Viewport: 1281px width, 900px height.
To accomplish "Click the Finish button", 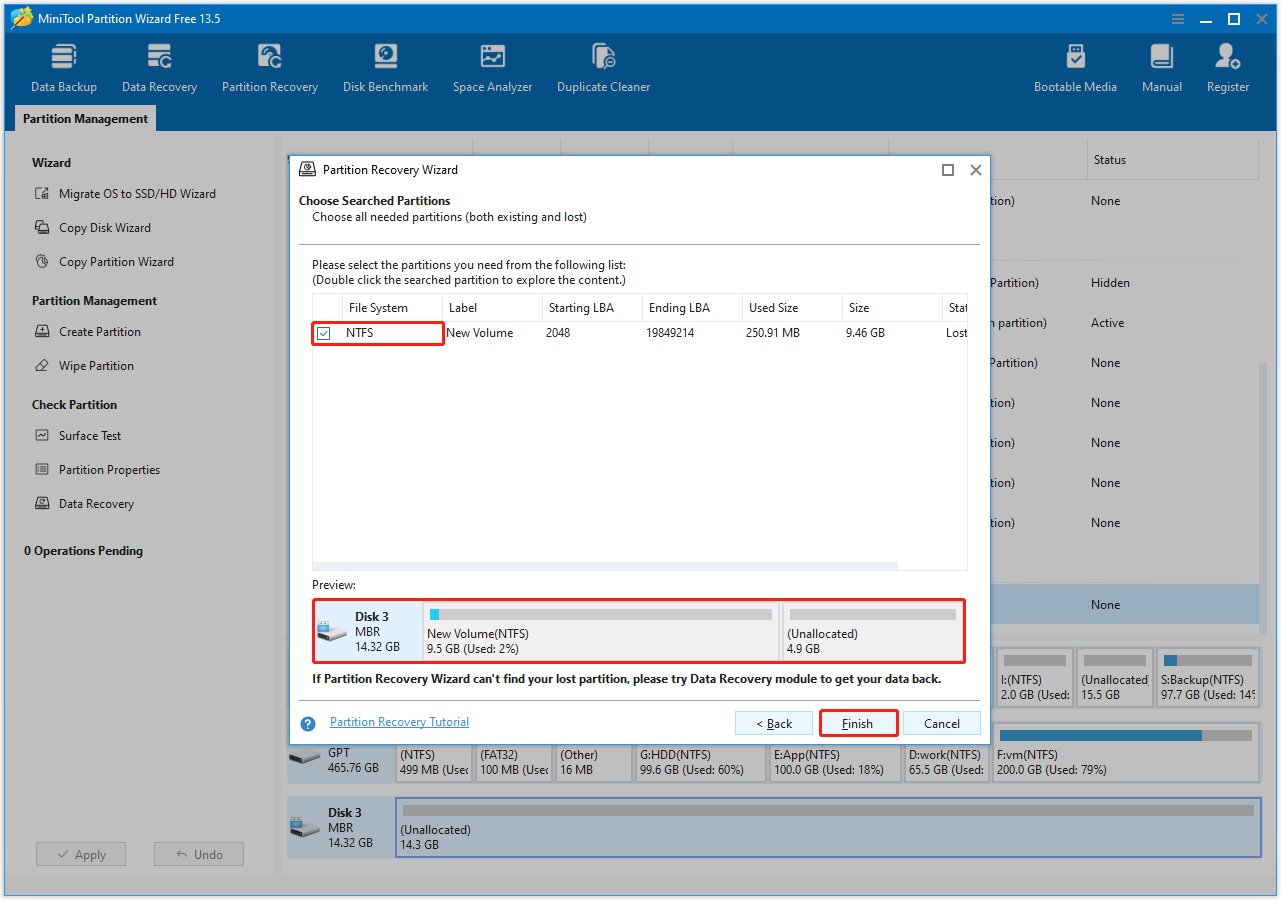I will pos(858,722).
